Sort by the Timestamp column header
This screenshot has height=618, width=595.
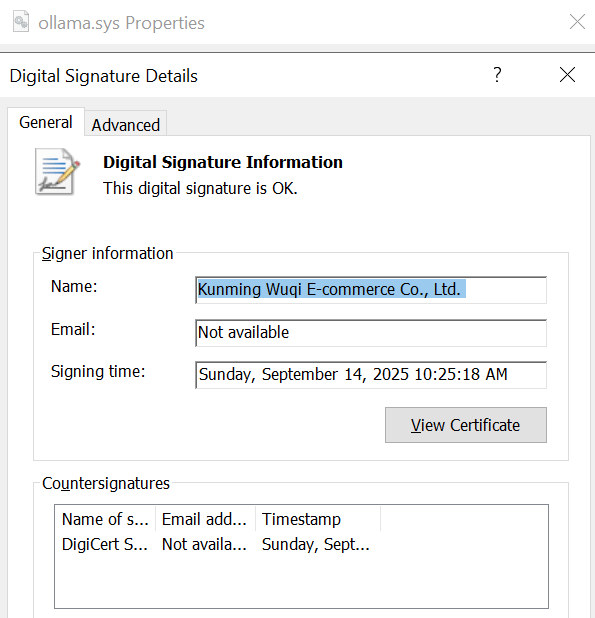pyautogui.click(x=318, y=519)
